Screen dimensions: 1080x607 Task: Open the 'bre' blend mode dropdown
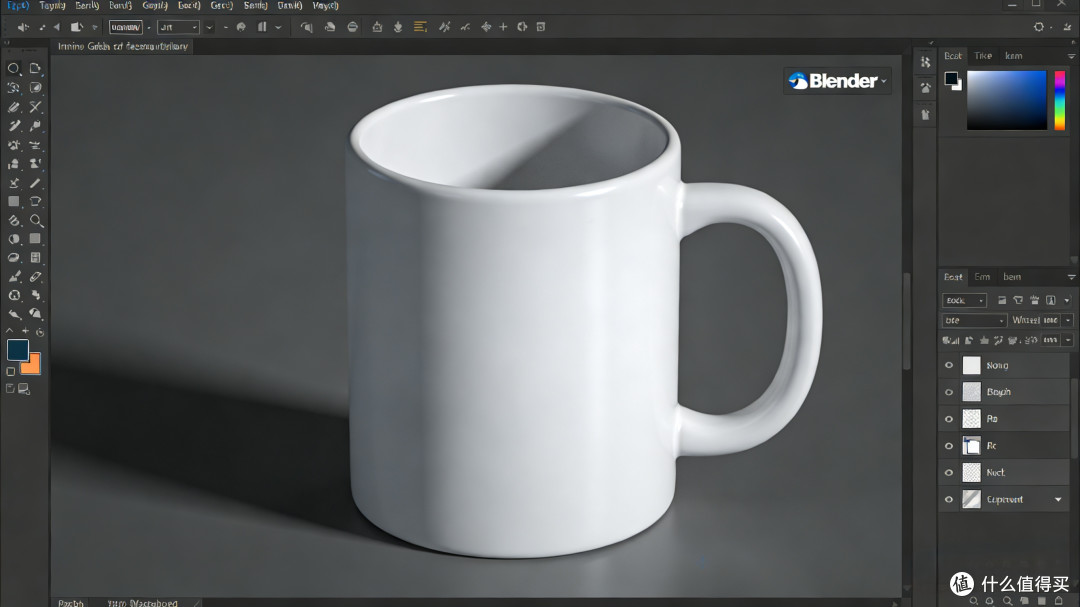pos(974,320)
